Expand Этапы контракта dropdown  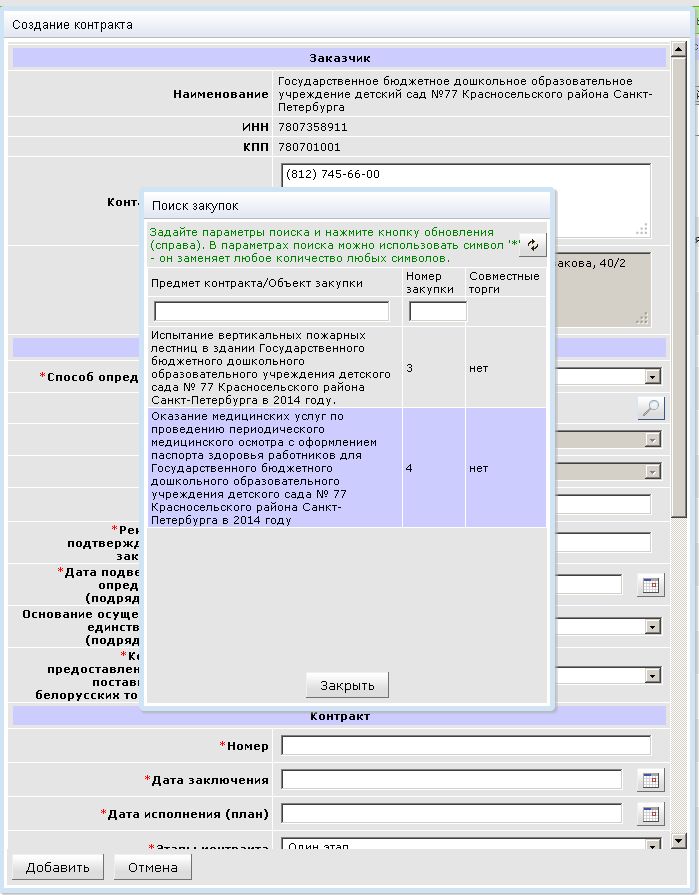tap(652, 844)
